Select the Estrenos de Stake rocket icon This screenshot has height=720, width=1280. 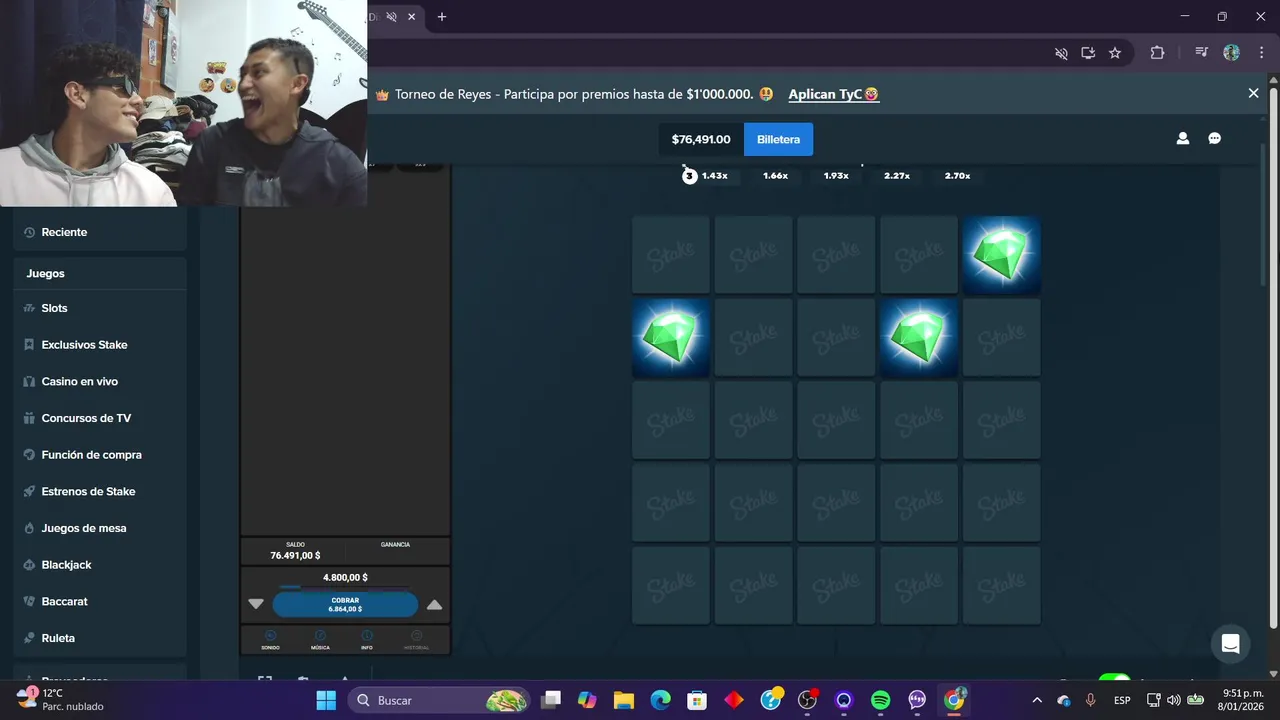29,491
